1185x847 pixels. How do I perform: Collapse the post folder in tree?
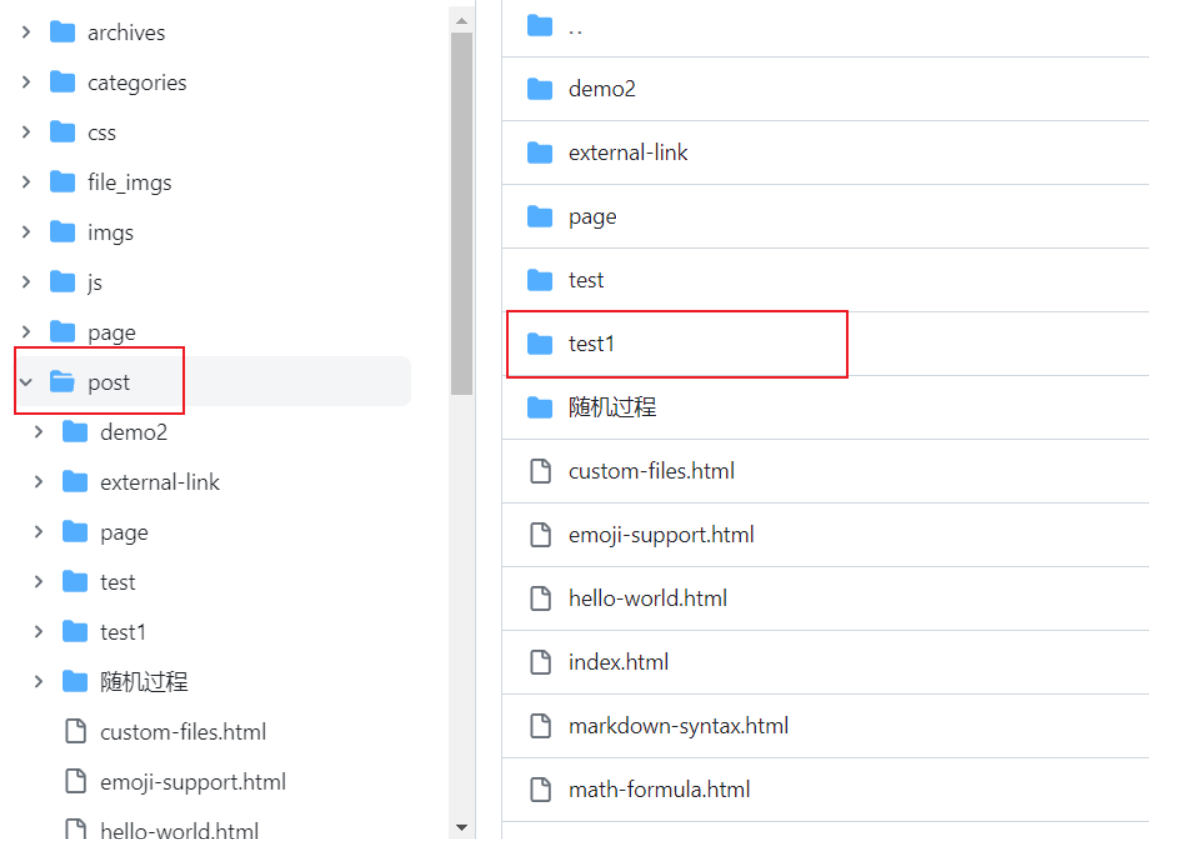(x=27, y=382)
